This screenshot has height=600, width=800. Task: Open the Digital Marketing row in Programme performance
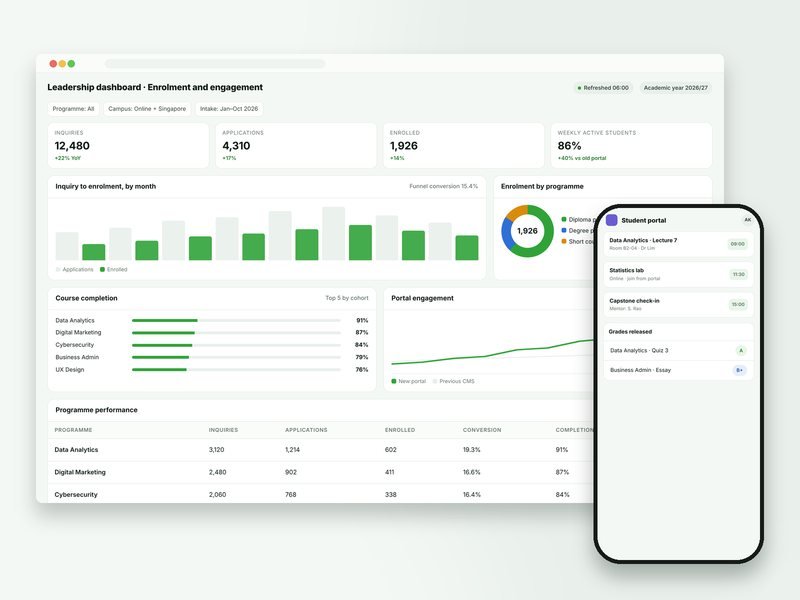pos(321,472)
